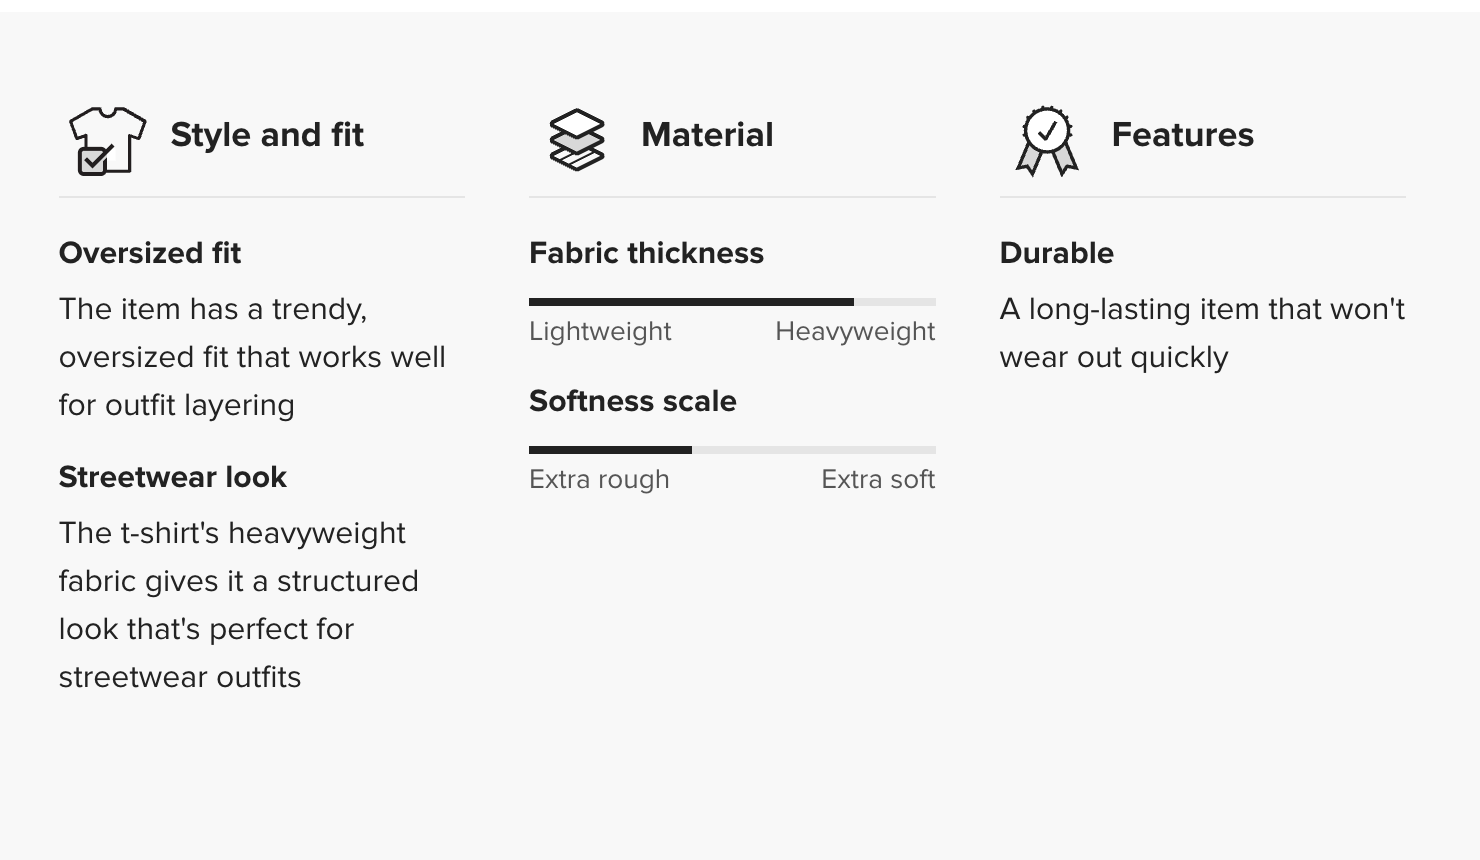Click the streetwear outfits description paragraph

tap(238, 605)
